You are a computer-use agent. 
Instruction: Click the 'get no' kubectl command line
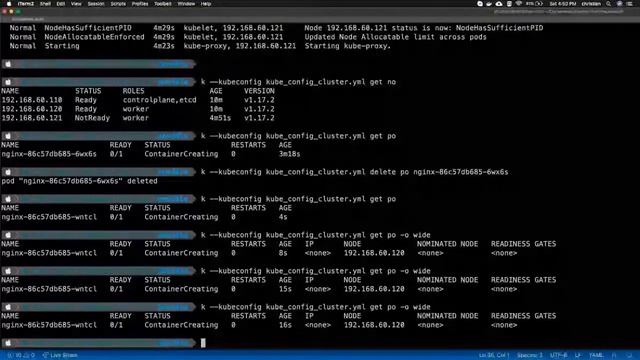coord(298,82)
